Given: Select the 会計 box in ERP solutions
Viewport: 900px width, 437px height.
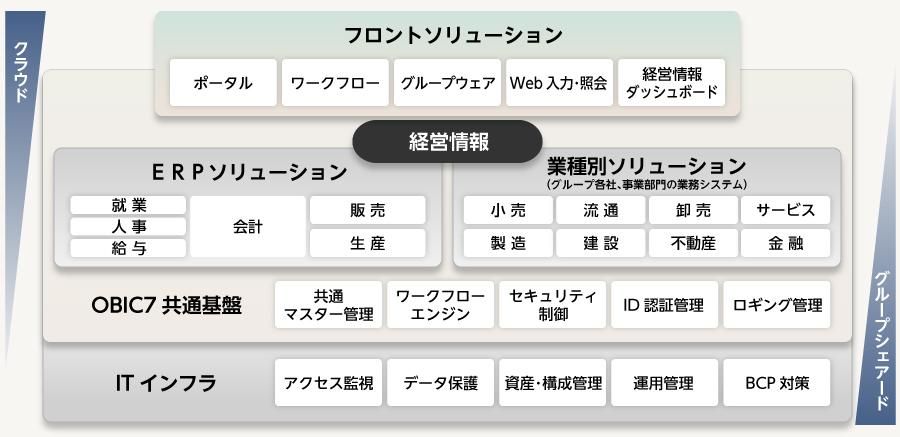Looking at the screenshot, I should [248, 227].
